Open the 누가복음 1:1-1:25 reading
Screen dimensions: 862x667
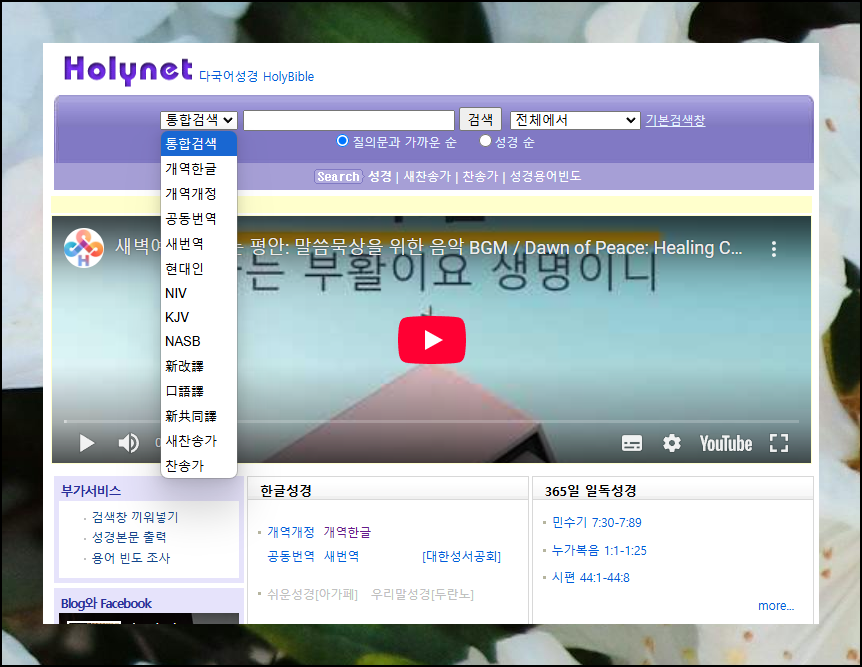tap(599, 550)
